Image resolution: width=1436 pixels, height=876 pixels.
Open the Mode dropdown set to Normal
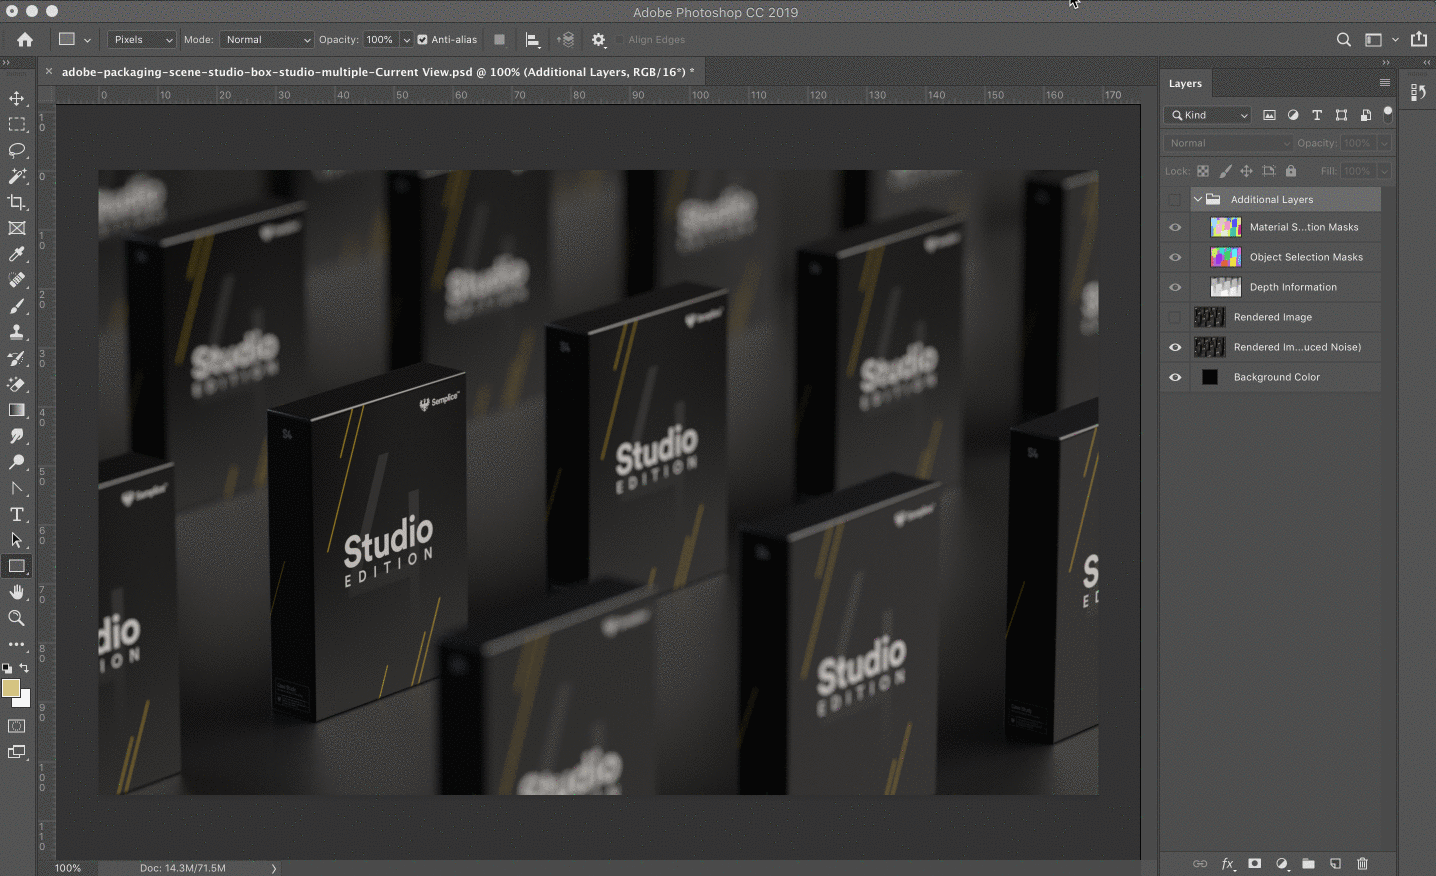click(x=266, y=40)
